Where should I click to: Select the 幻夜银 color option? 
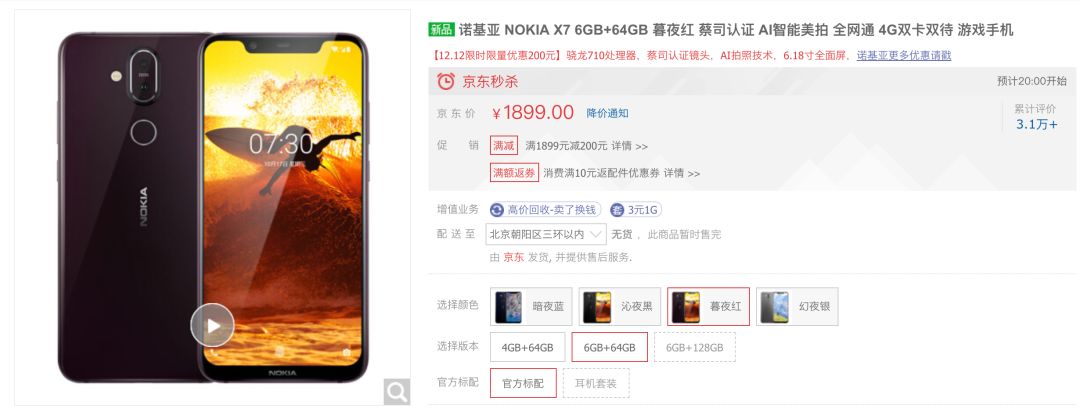[797, 306]
